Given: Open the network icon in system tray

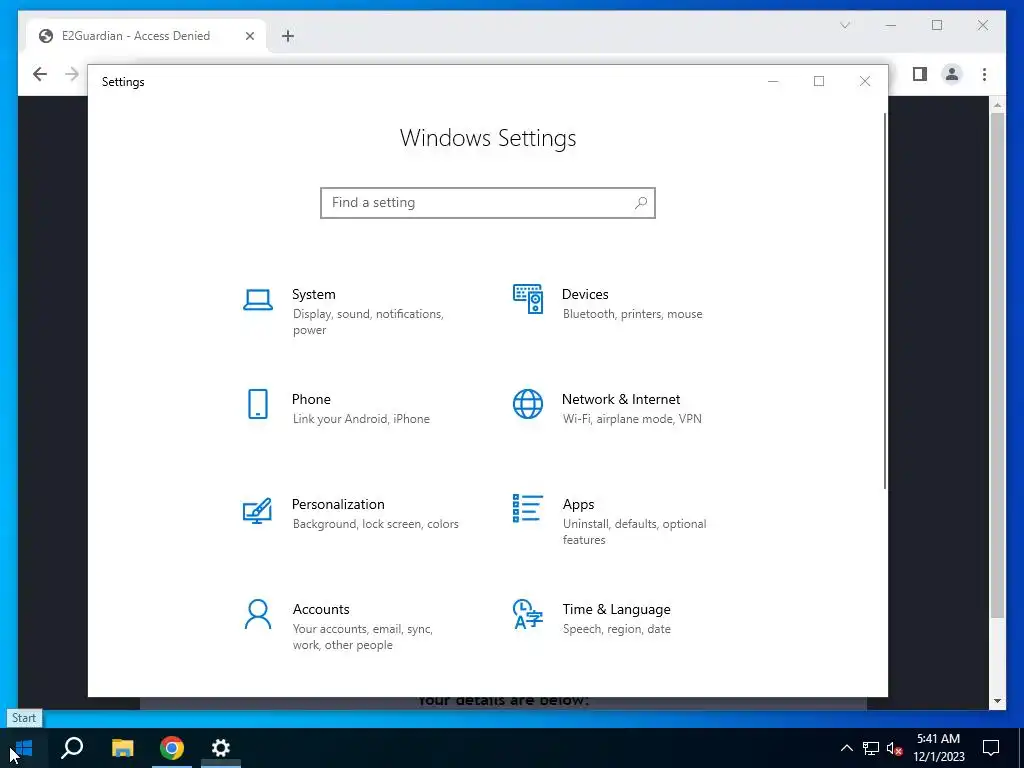Looking at the screenshot, I should click(871, 748).
